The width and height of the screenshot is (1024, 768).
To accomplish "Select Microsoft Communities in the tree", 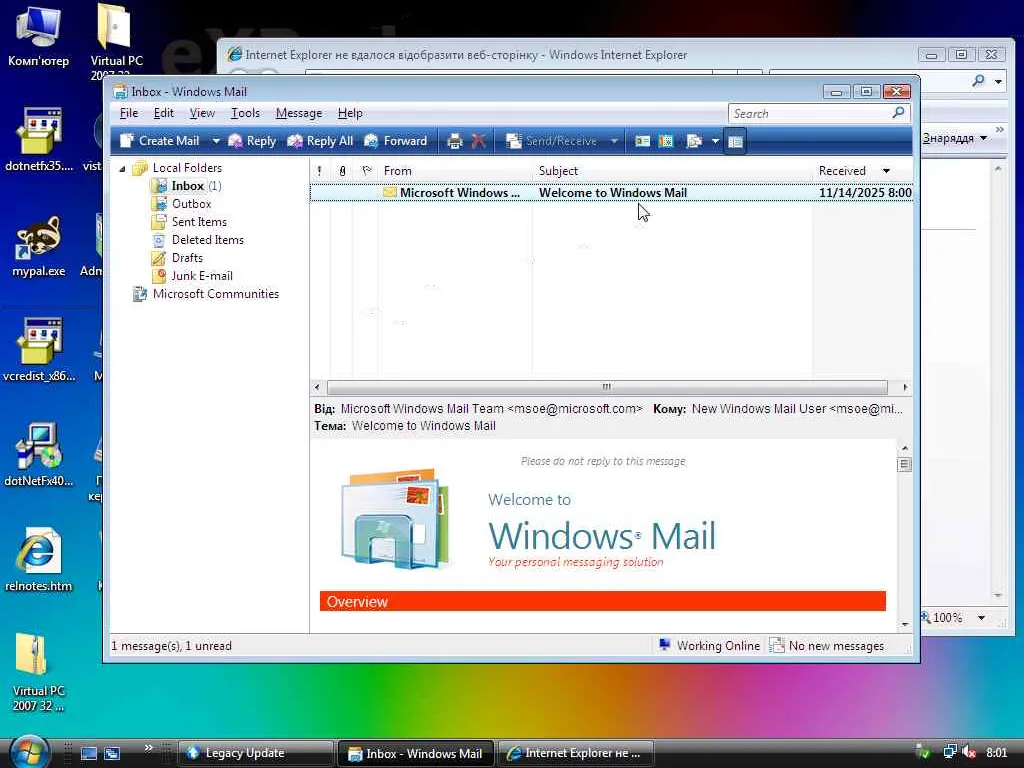I will click(x=216, y=294).
